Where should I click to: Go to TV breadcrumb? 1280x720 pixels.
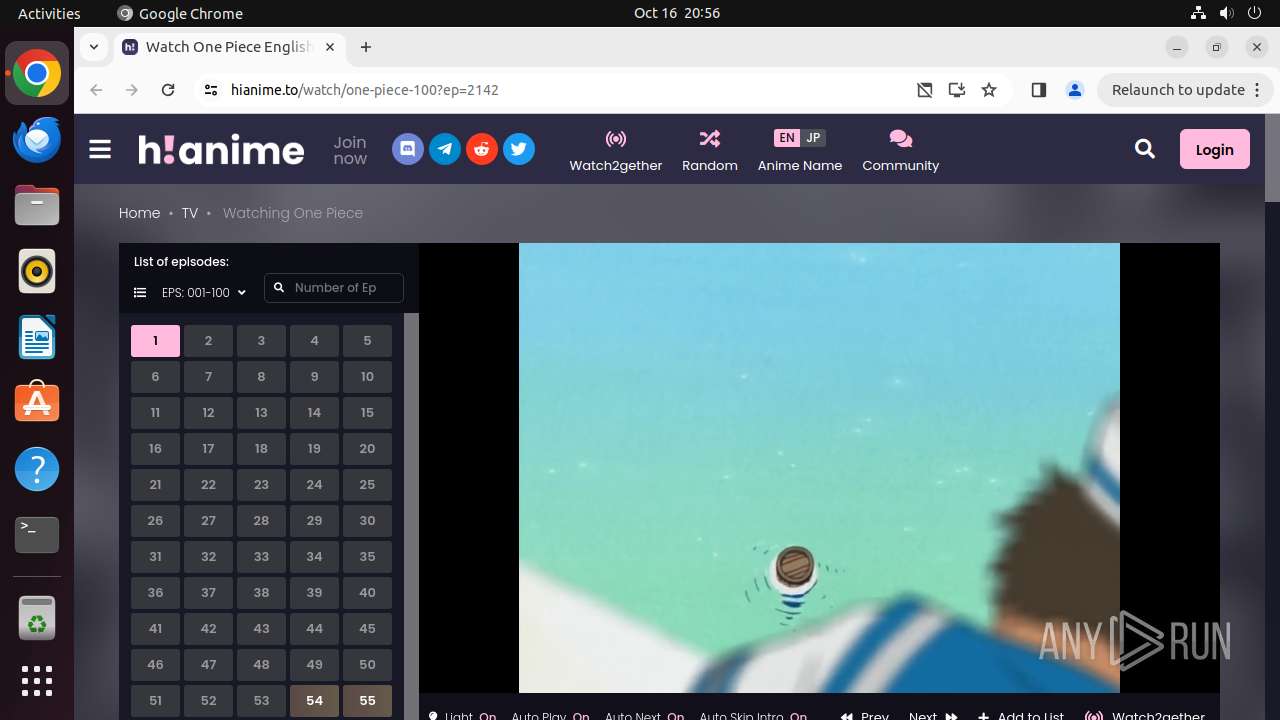coord(190,213)
